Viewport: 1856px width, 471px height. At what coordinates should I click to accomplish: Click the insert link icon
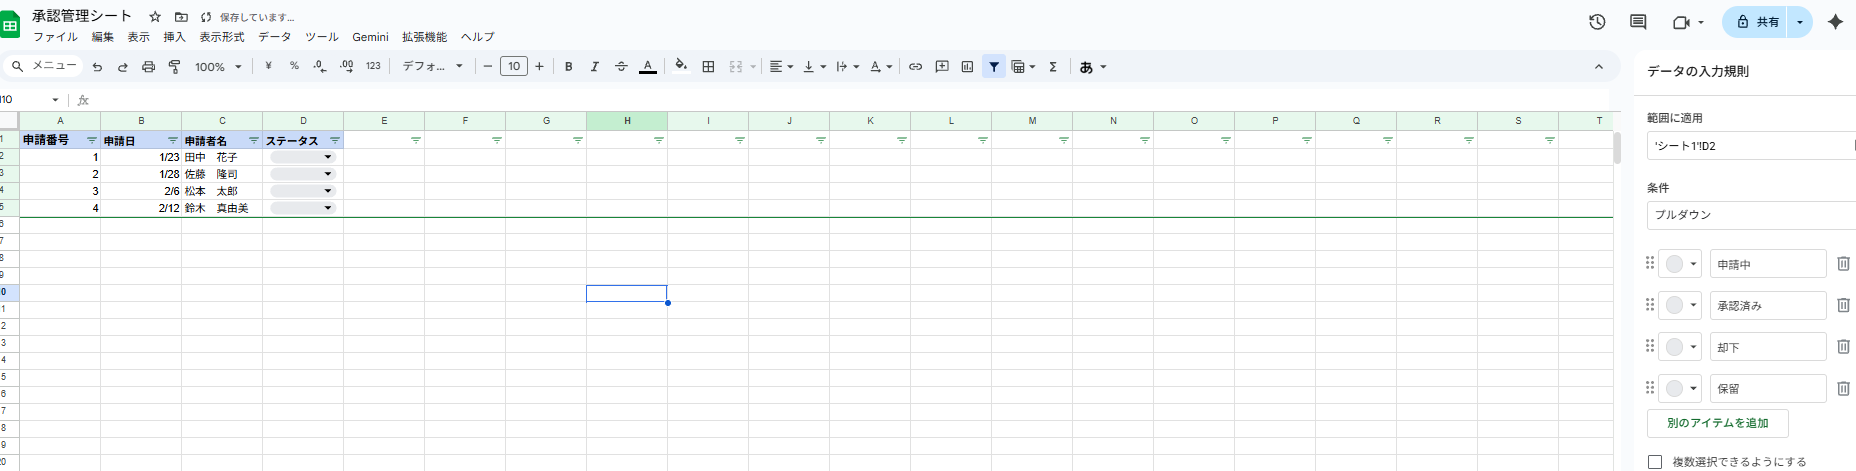(x=915, y=67)
